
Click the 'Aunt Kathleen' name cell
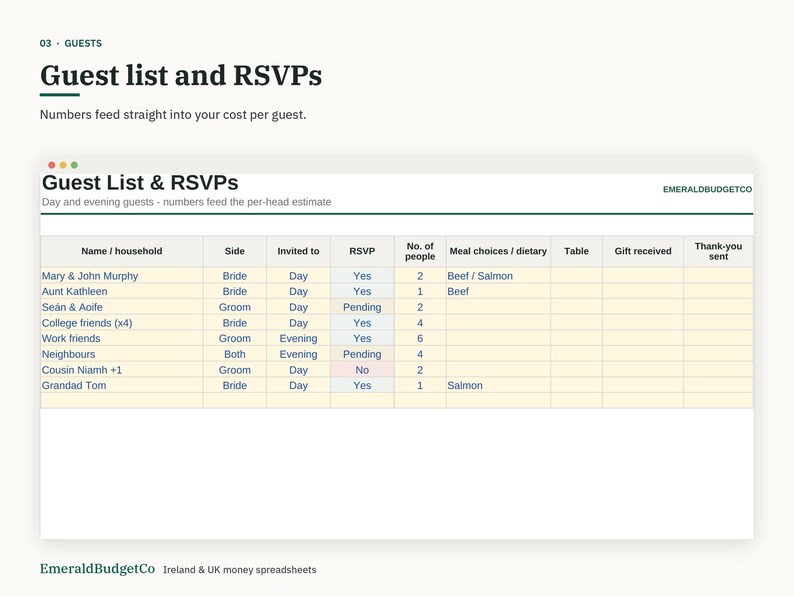pos(122,292)
